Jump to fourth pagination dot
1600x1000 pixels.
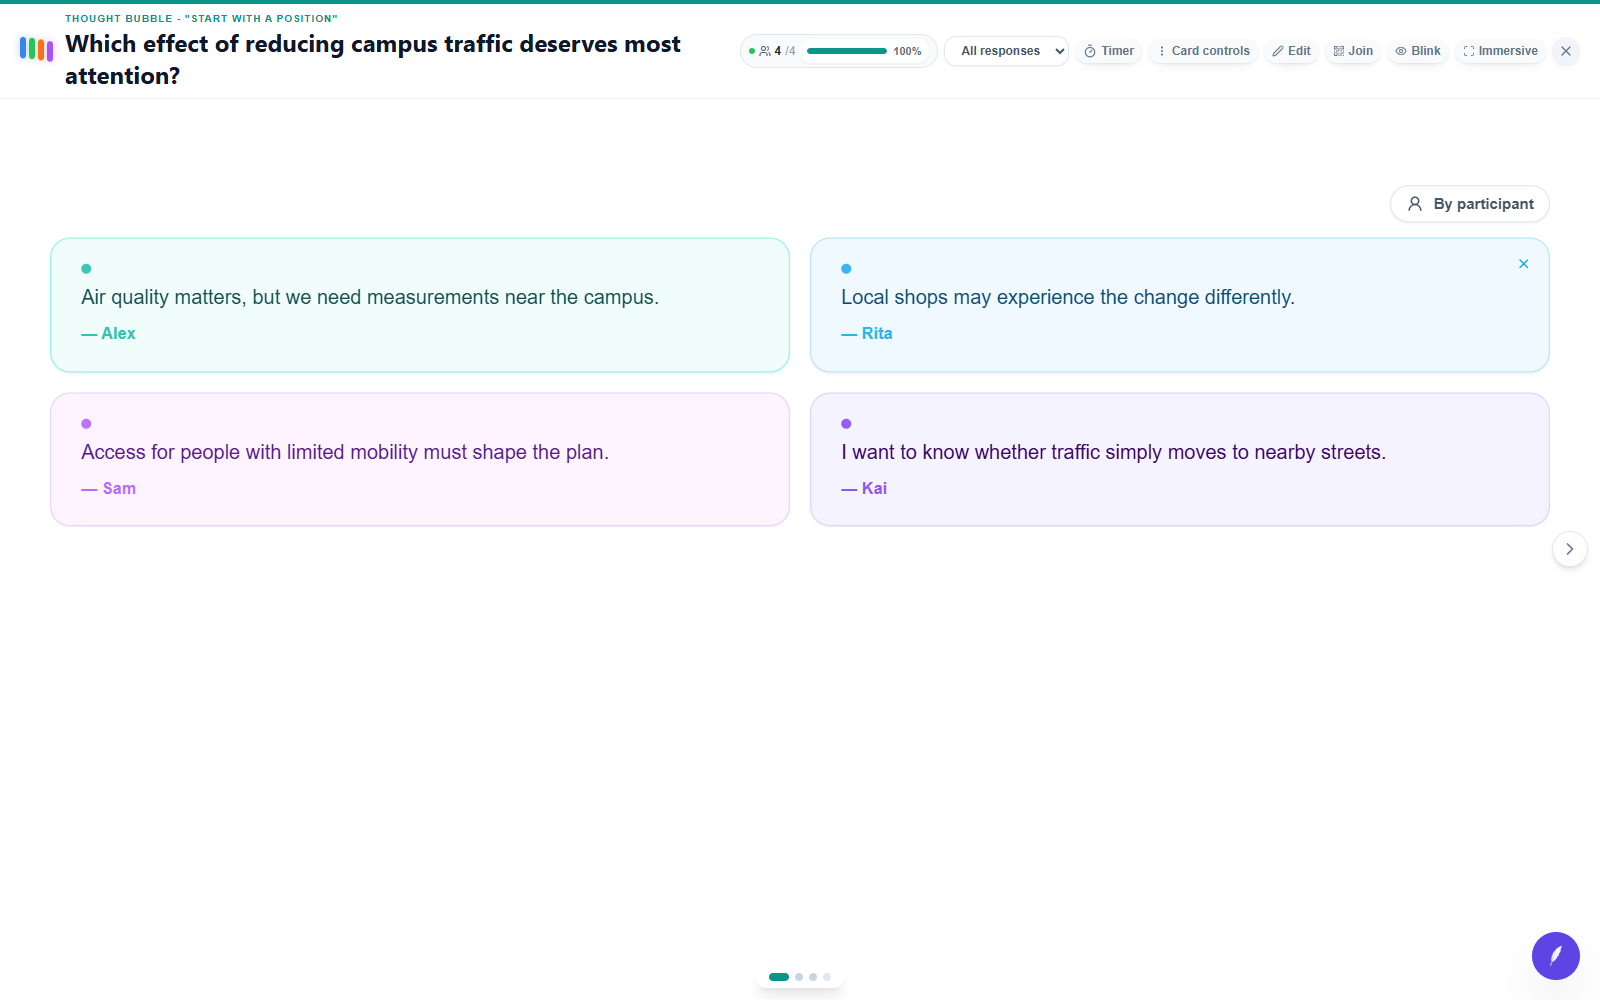[x=827, y=977]
